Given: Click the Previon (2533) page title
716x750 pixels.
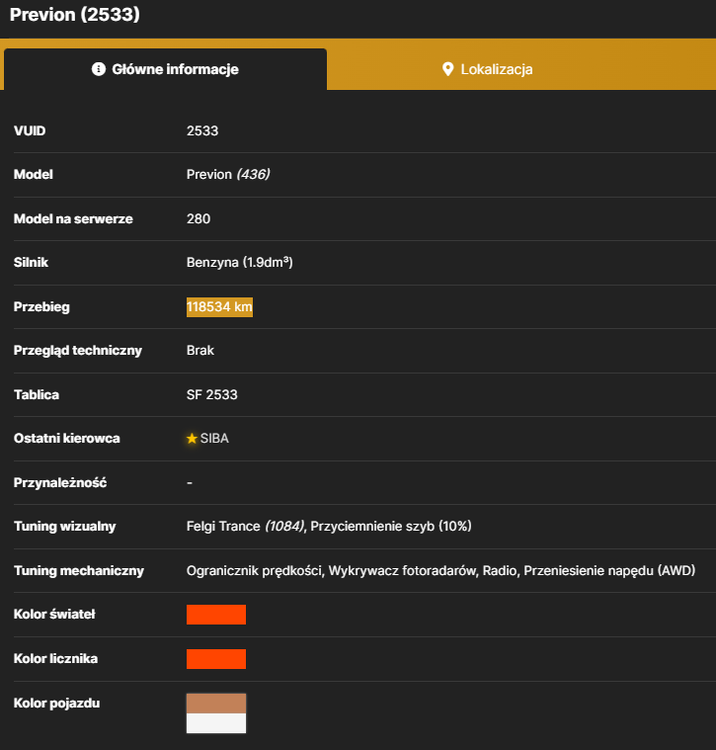Looking at the screenshot, I should point(75,14).
